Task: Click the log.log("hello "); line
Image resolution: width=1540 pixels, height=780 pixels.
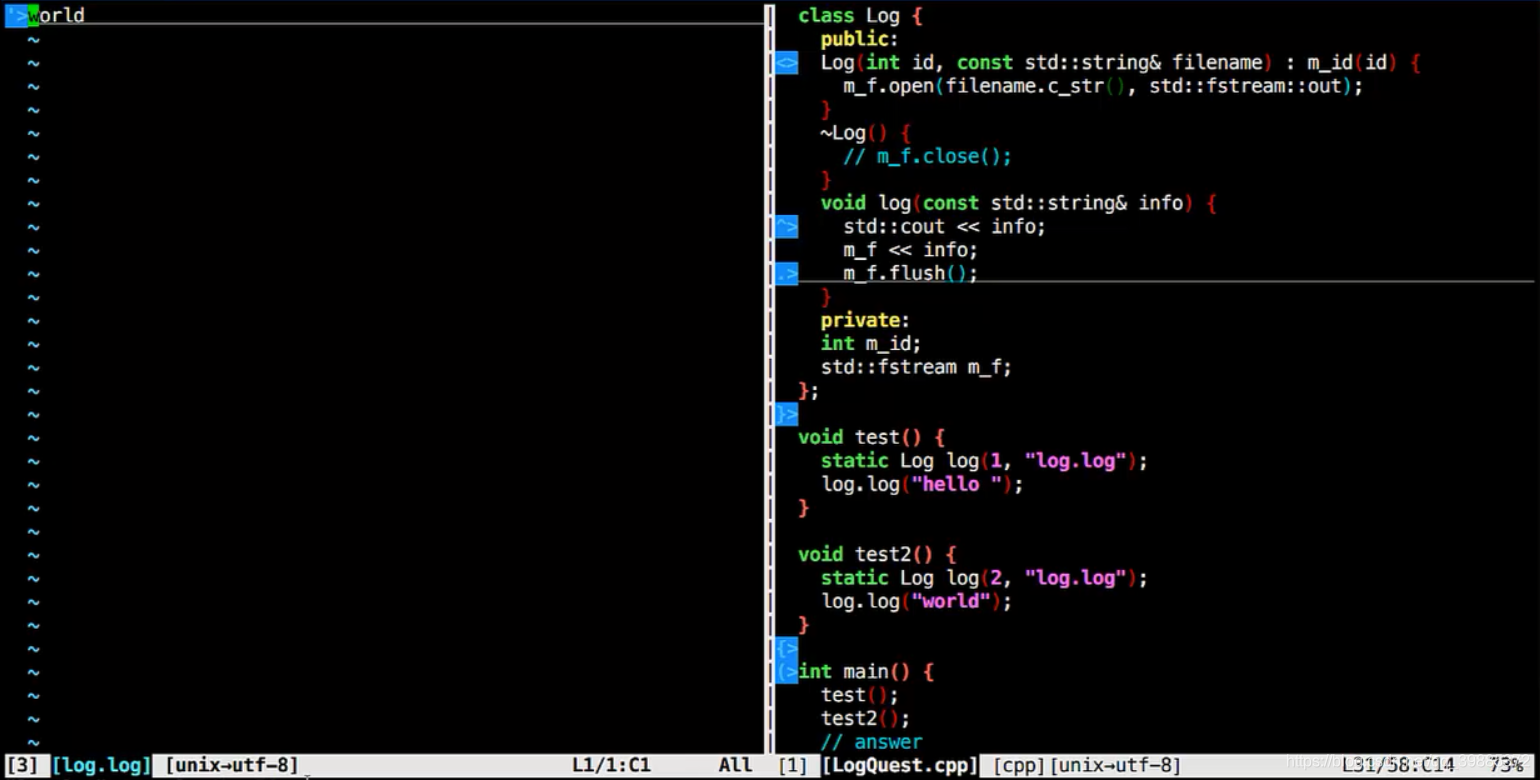Action: (x=922, y=484)
